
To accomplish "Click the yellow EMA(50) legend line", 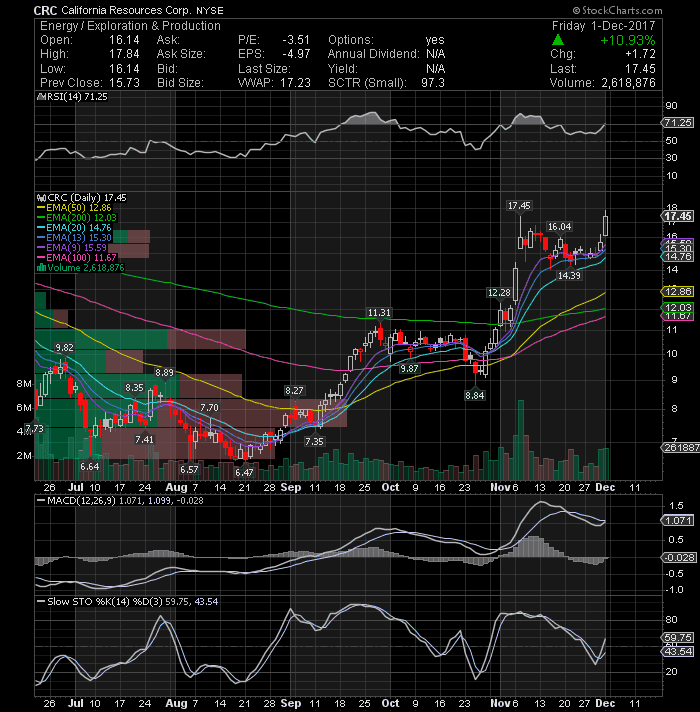I will coord(41,208).
